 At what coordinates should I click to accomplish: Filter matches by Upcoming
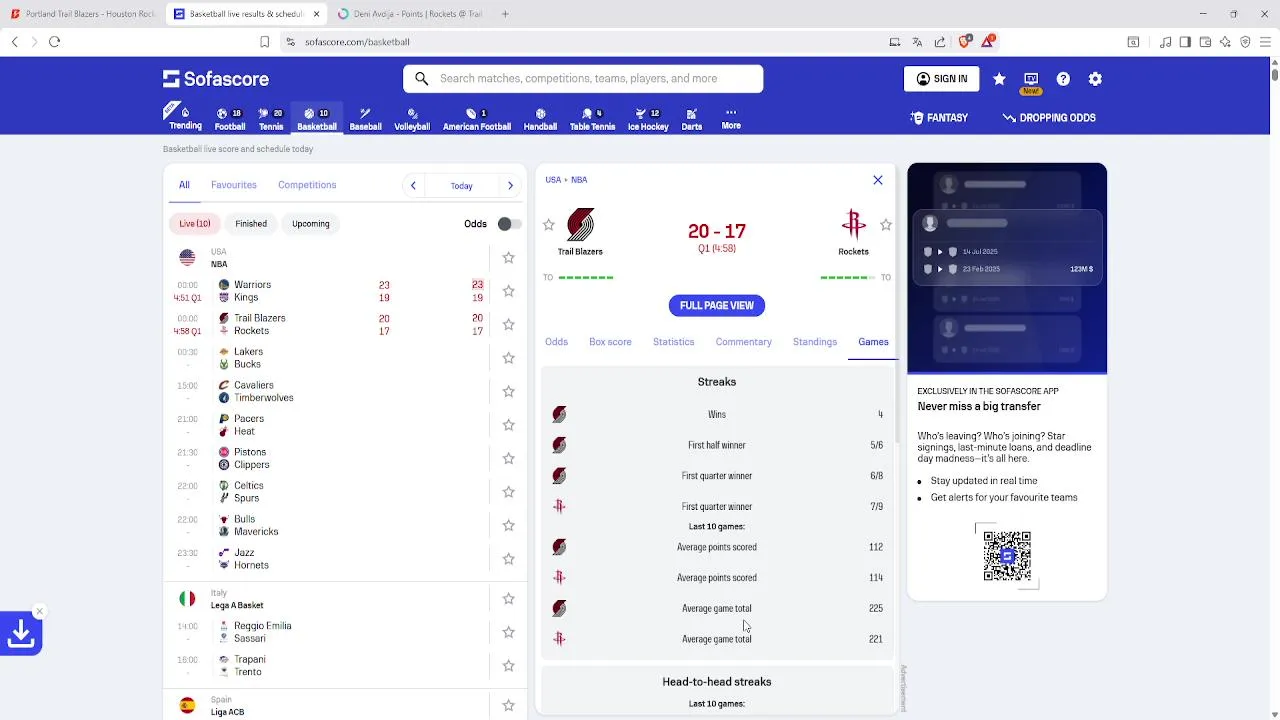[311, 224]
